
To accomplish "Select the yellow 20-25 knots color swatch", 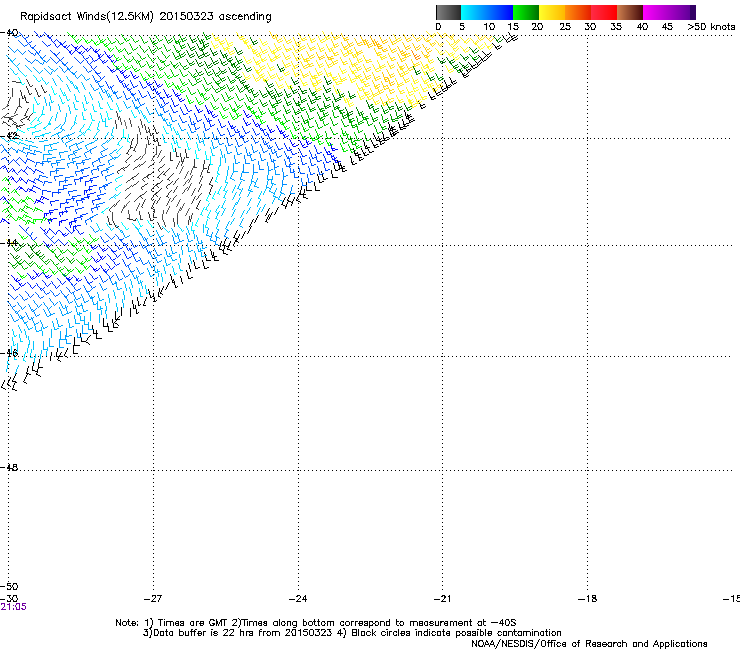I will [552, 12].
